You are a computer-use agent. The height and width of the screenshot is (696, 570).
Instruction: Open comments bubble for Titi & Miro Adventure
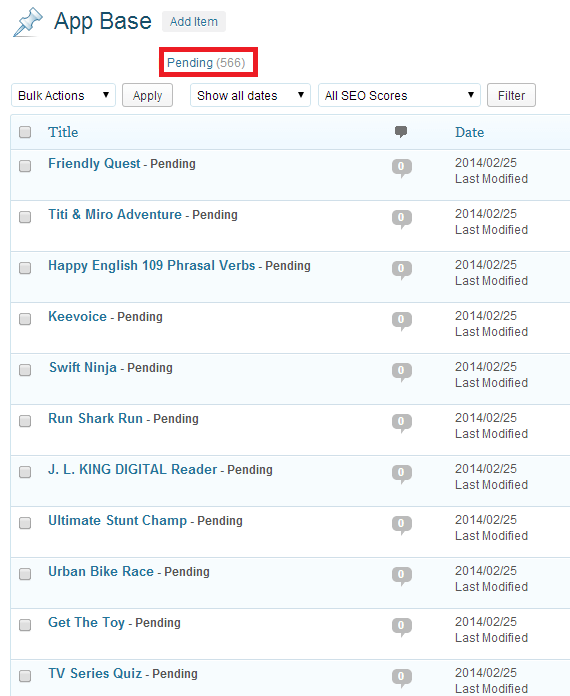(402, 219)
